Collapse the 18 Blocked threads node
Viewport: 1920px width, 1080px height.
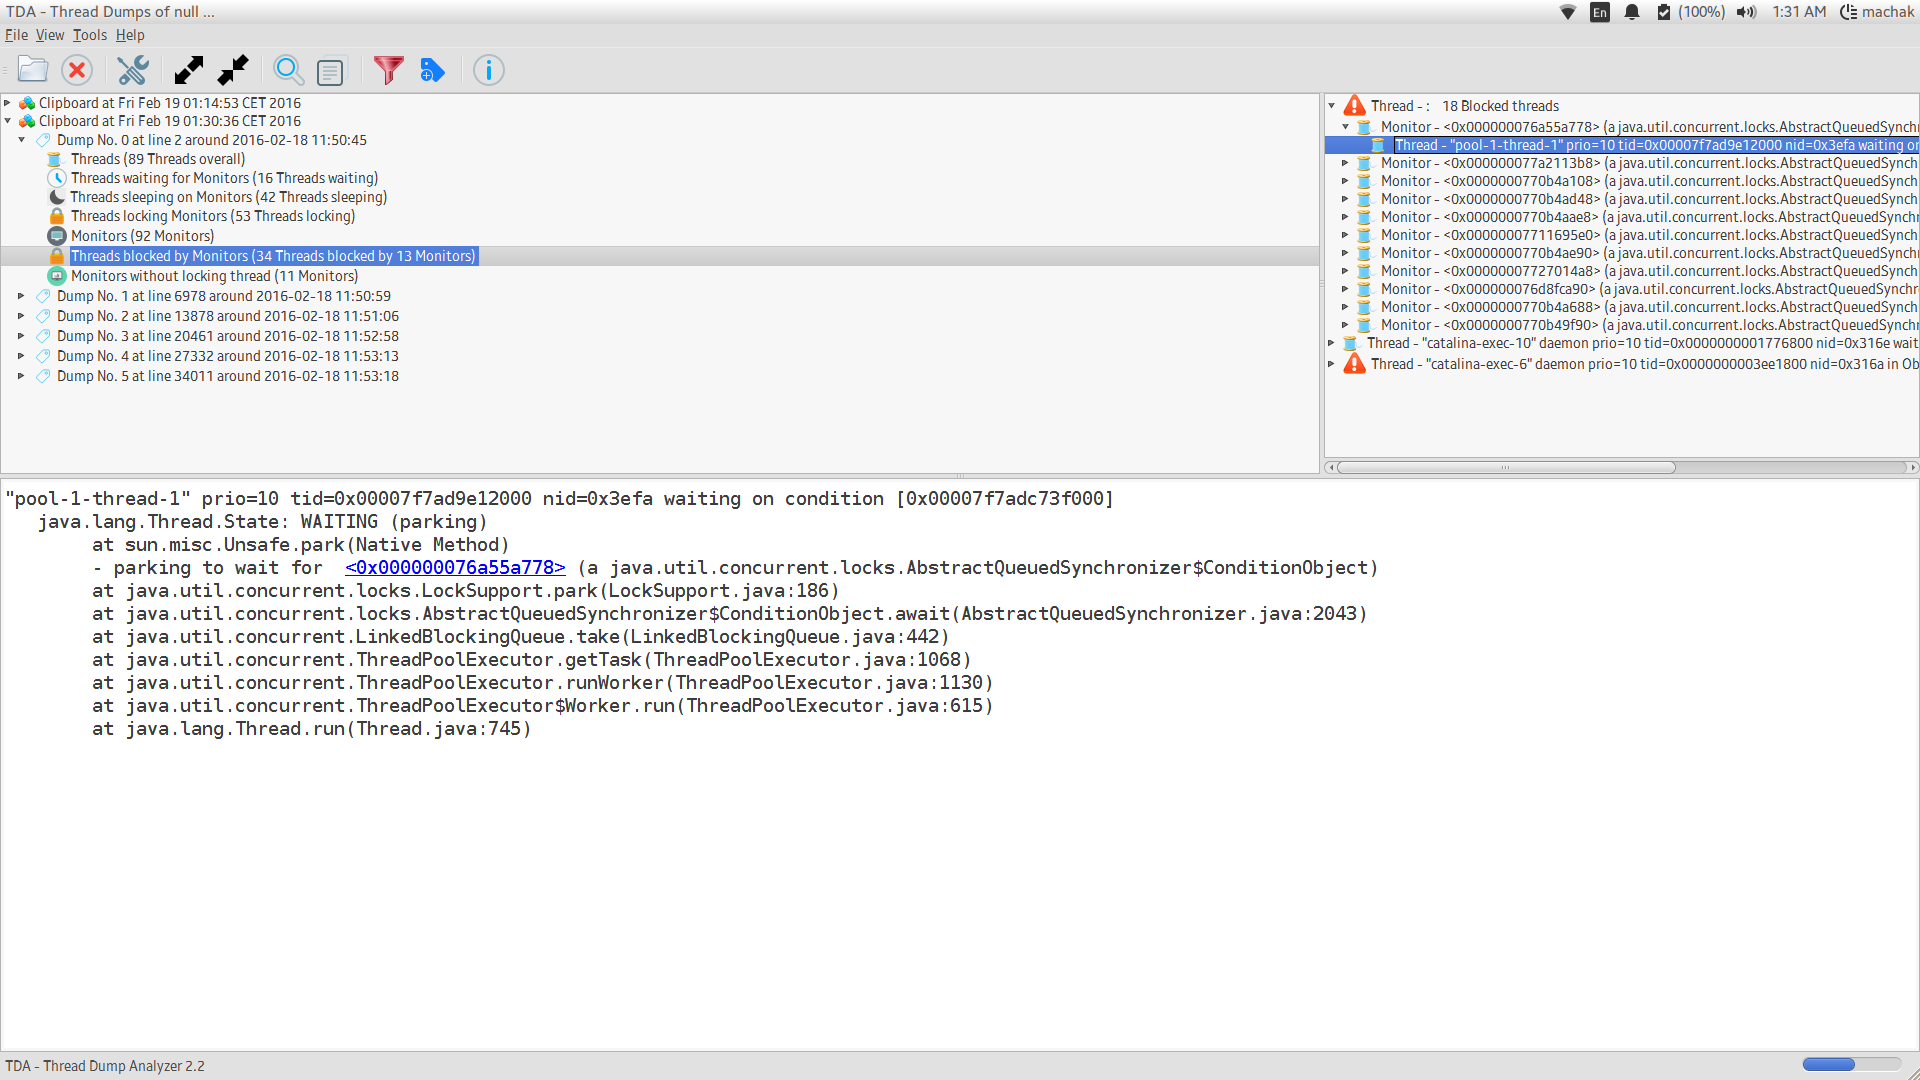pos(1332,106)
